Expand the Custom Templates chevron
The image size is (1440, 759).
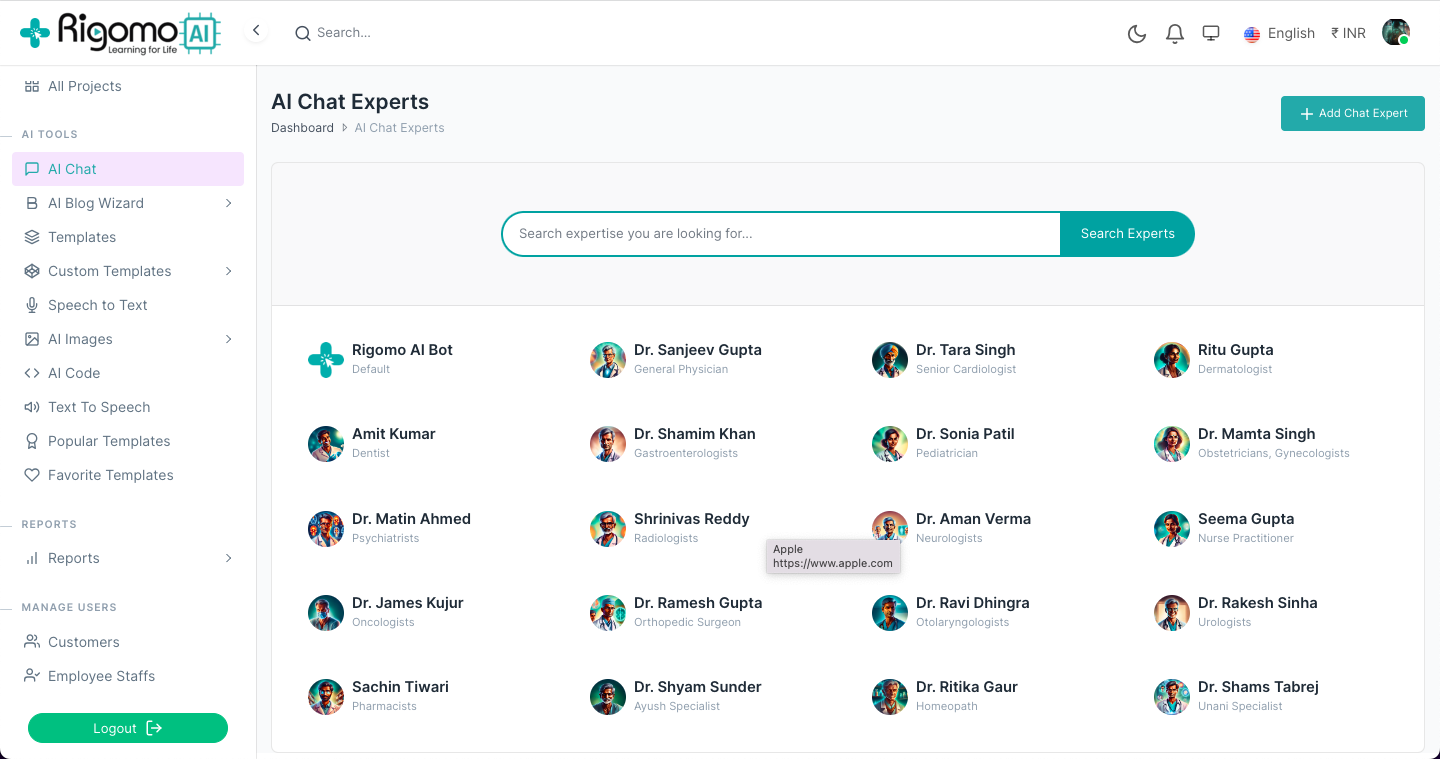click(x=228, y=271)
